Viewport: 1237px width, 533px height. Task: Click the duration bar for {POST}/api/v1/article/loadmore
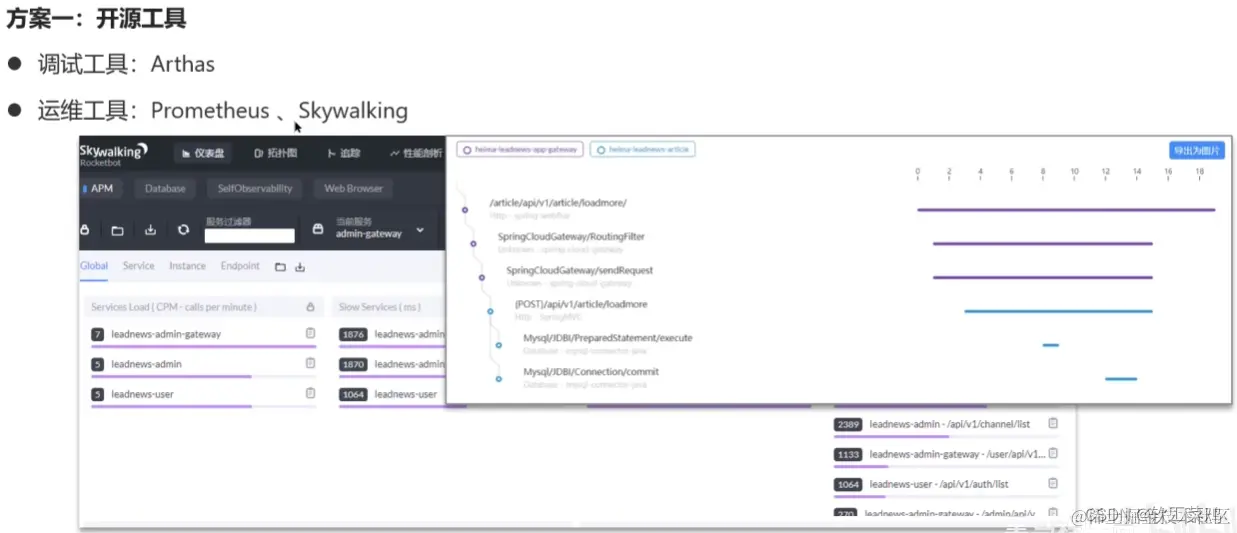pos(1058,311)
